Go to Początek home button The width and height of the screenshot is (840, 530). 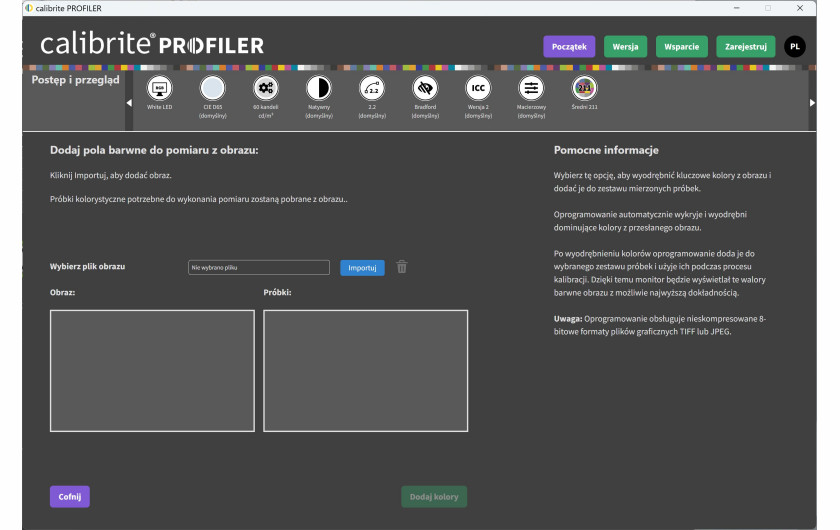(569, 47)
